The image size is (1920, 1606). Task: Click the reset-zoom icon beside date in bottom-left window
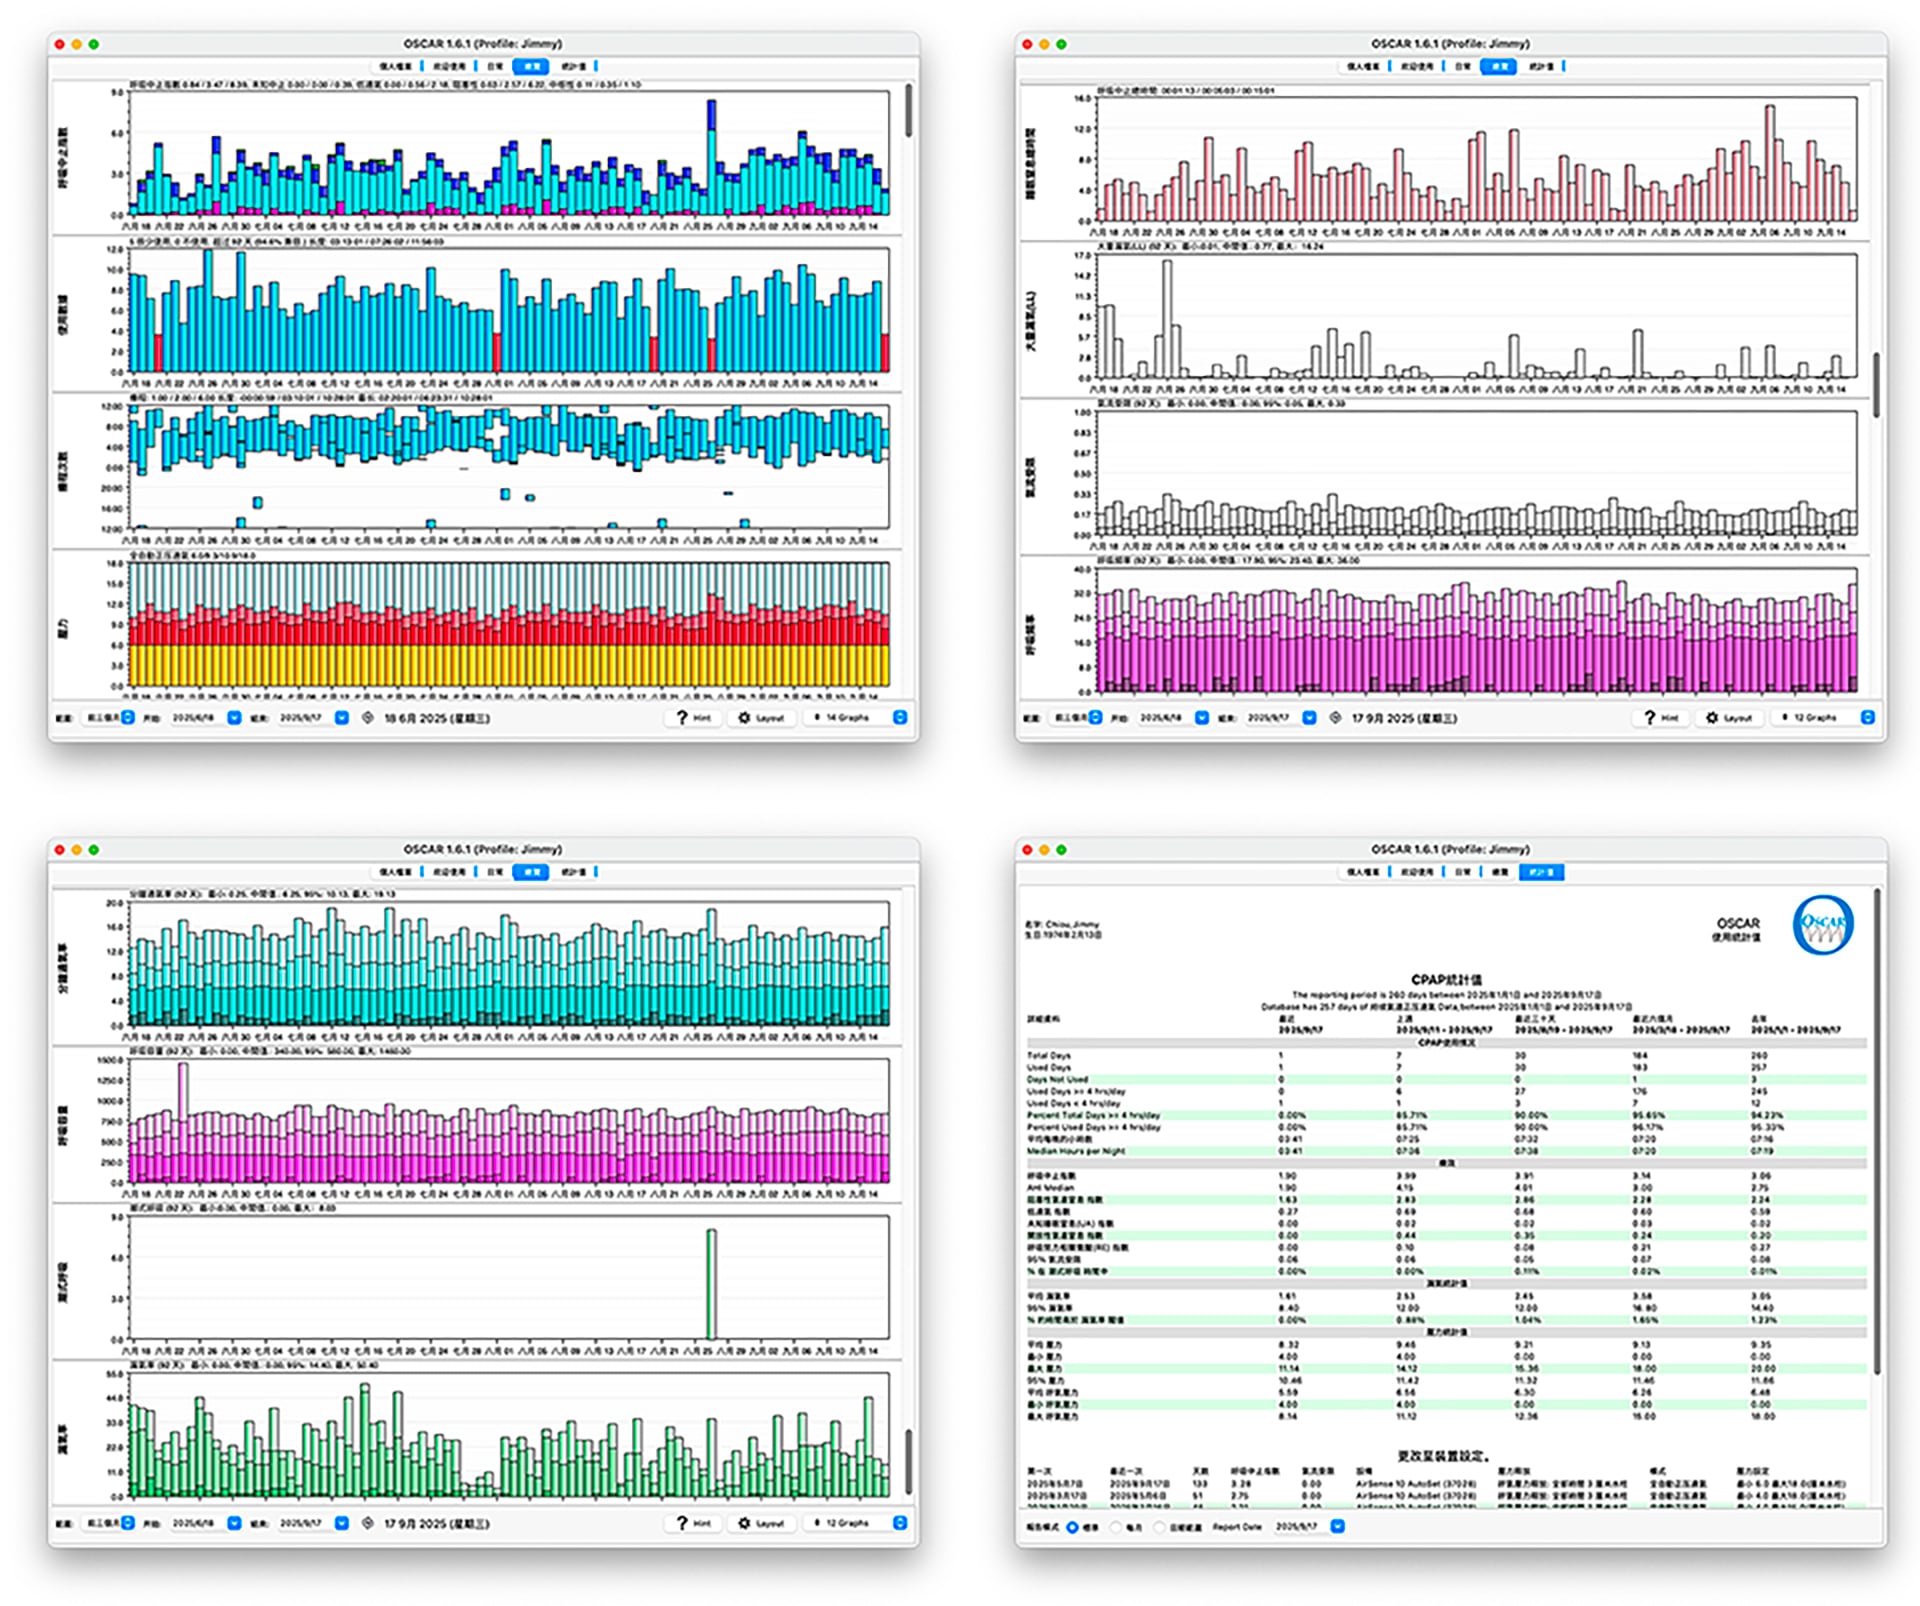[367, 1523]
